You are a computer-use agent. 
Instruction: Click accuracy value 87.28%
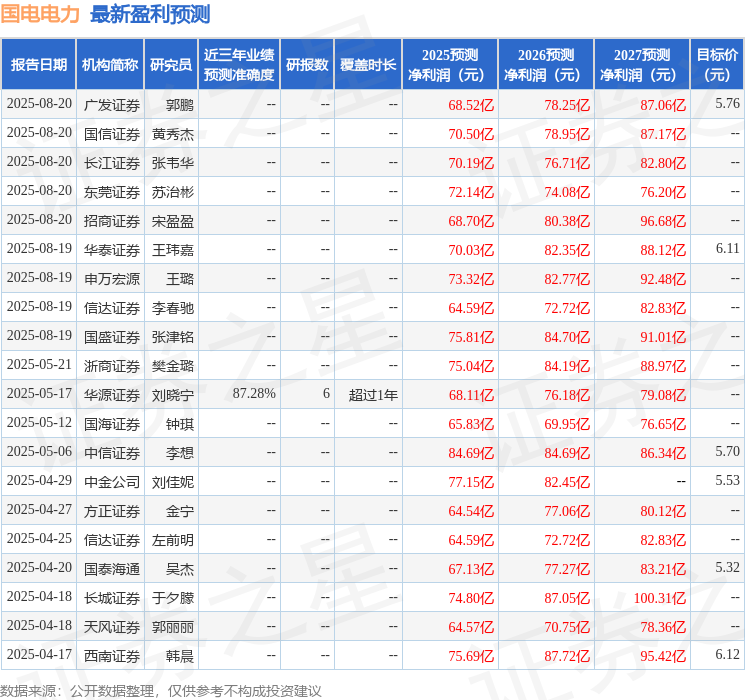coord(254,393)
